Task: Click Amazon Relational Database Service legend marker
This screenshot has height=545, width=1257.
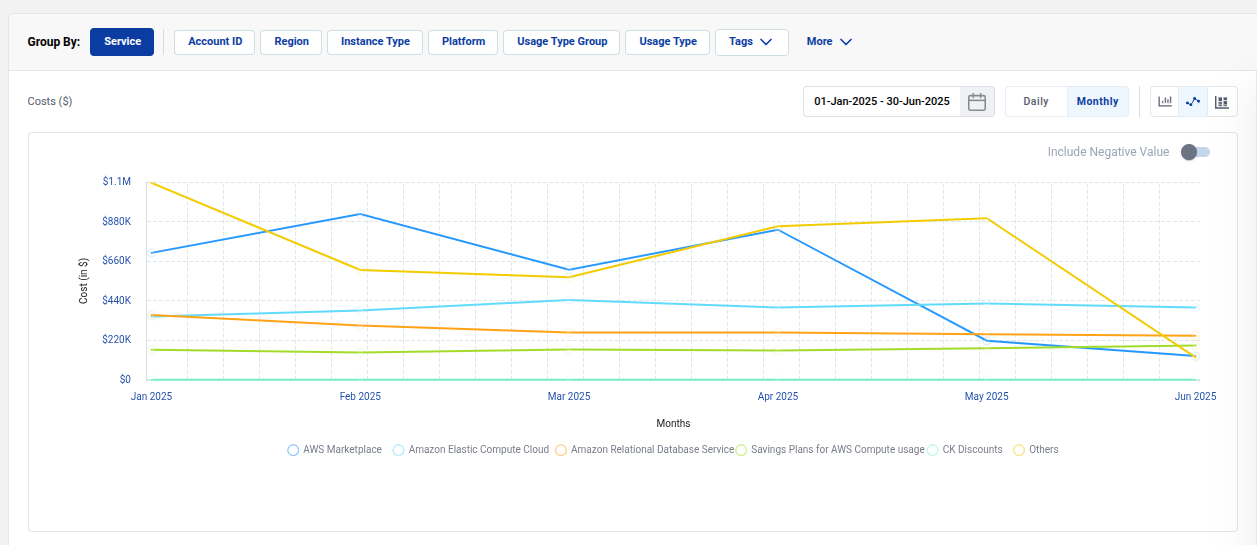Action: [561, 450]
